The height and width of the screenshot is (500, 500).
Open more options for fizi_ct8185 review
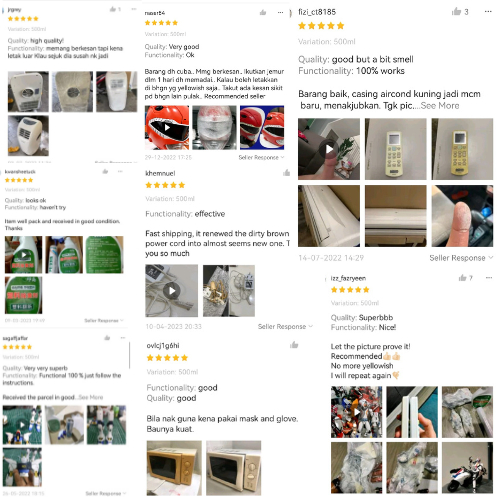click(488, 12)
